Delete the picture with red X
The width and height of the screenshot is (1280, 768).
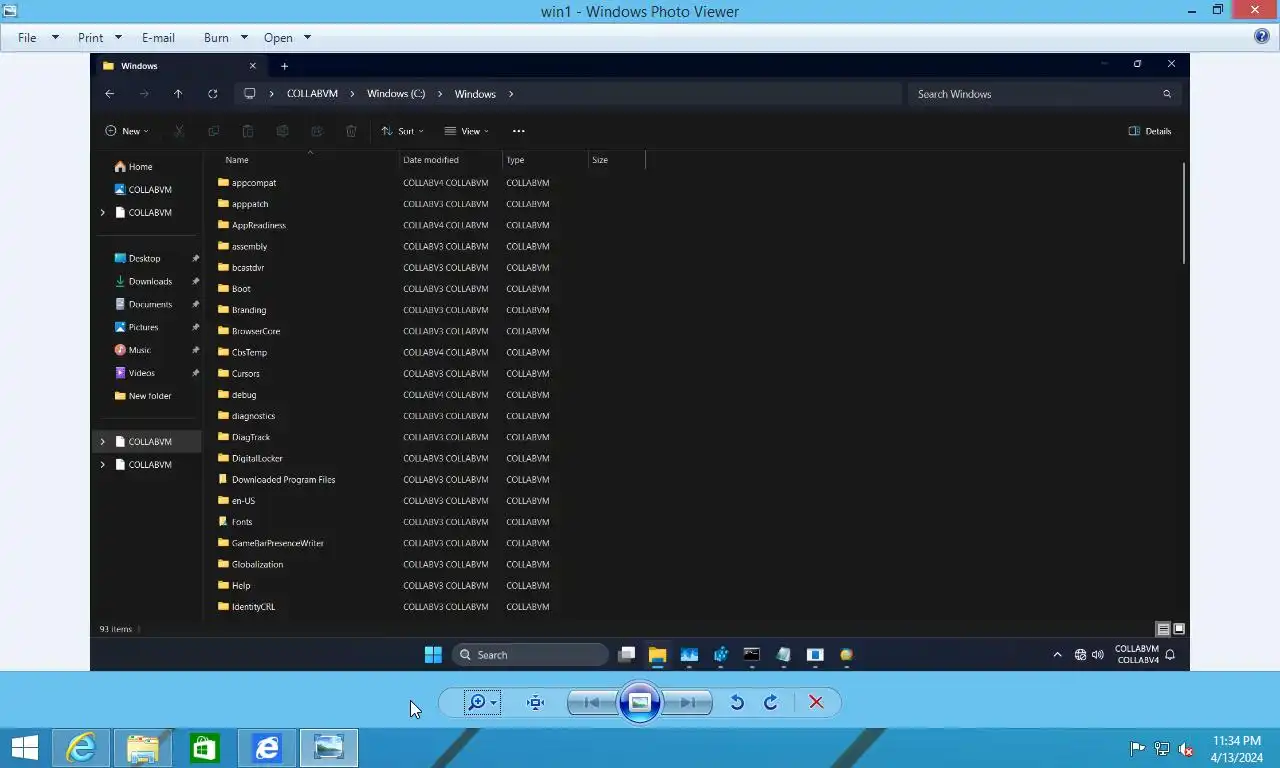[x=816, y=702]
